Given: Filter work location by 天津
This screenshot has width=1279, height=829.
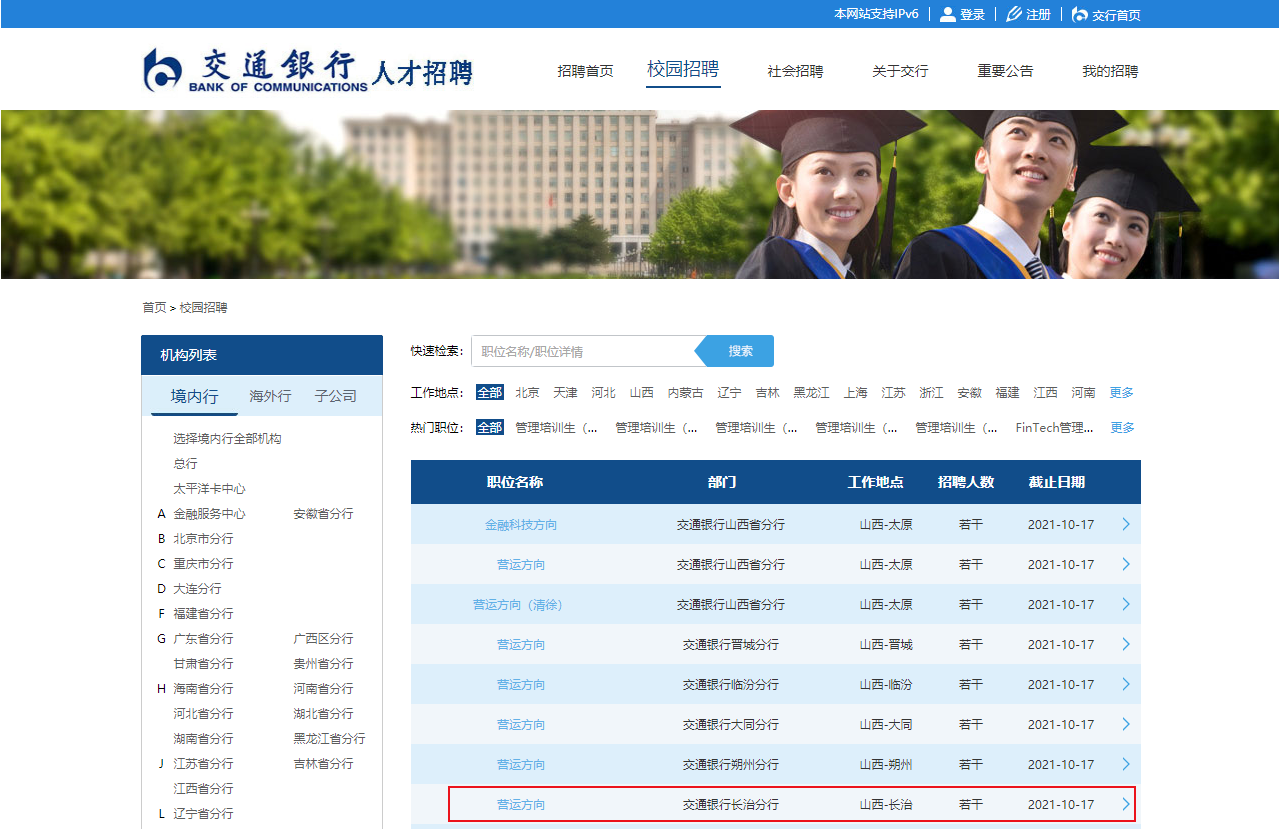Looking at the screenshot, I should click(x=565, y=393).
